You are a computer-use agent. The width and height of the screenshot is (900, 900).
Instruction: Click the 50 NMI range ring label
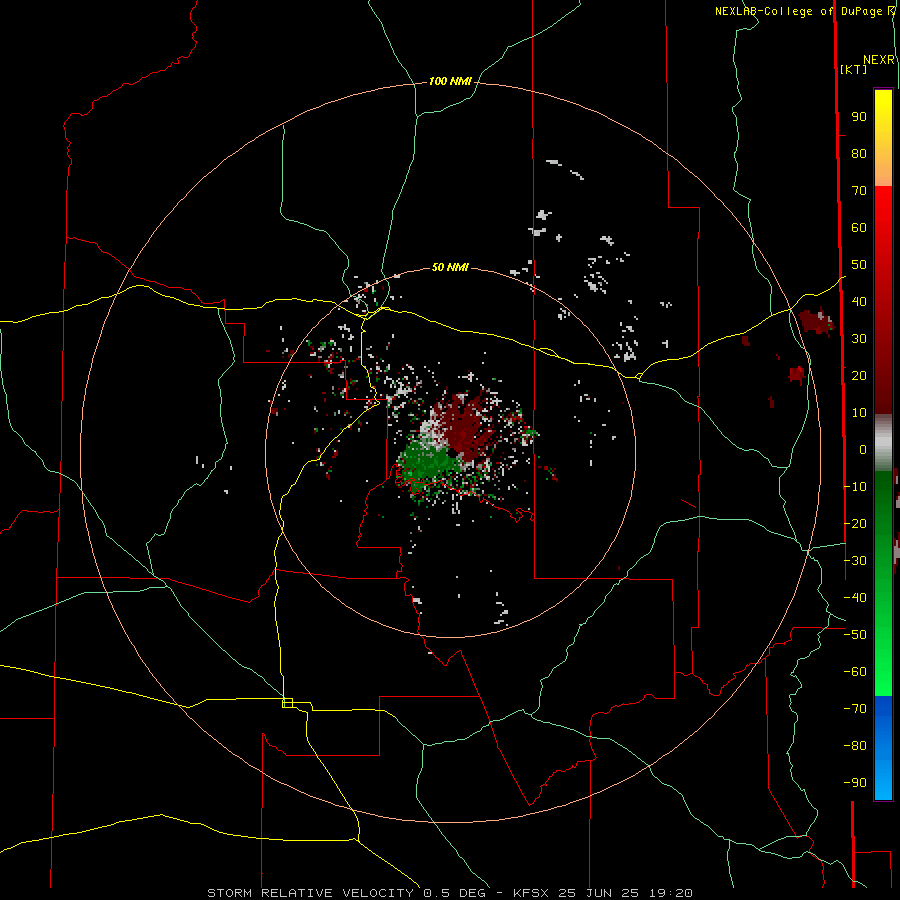[450, 267]
